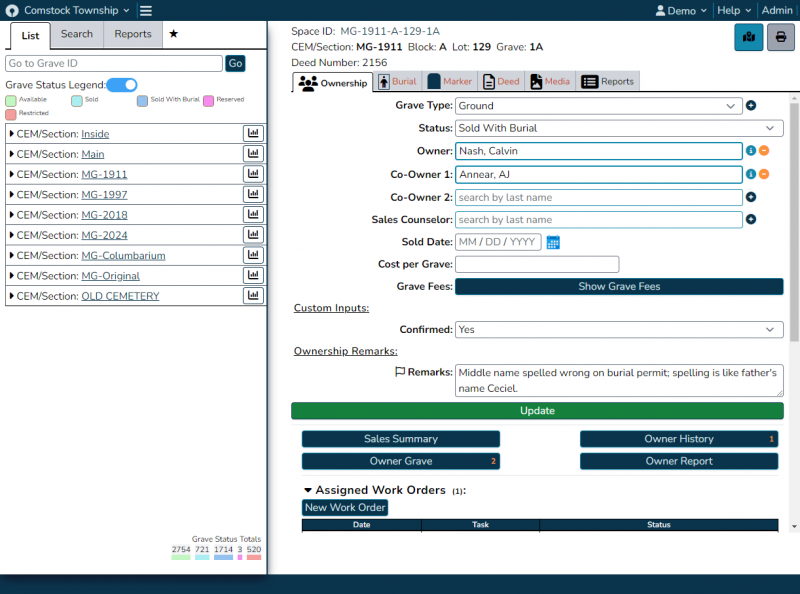Switch to the Search tab

pos(77,34)
